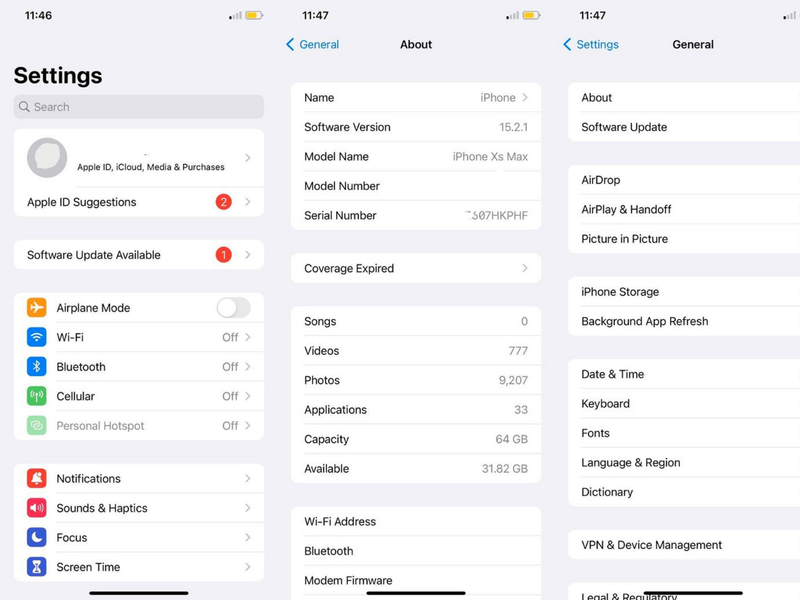Screen dimensions: 800x600
Task: Open Personal Hotspot row chevron
Action: (x=248, y=426)
